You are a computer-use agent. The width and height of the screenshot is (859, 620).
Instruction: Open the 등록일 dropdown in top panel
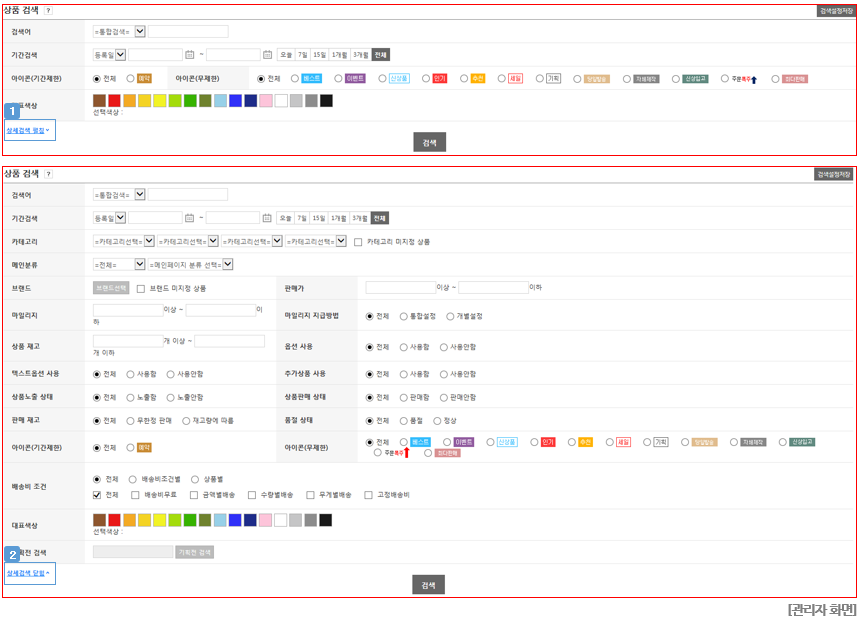pos(110,55)
